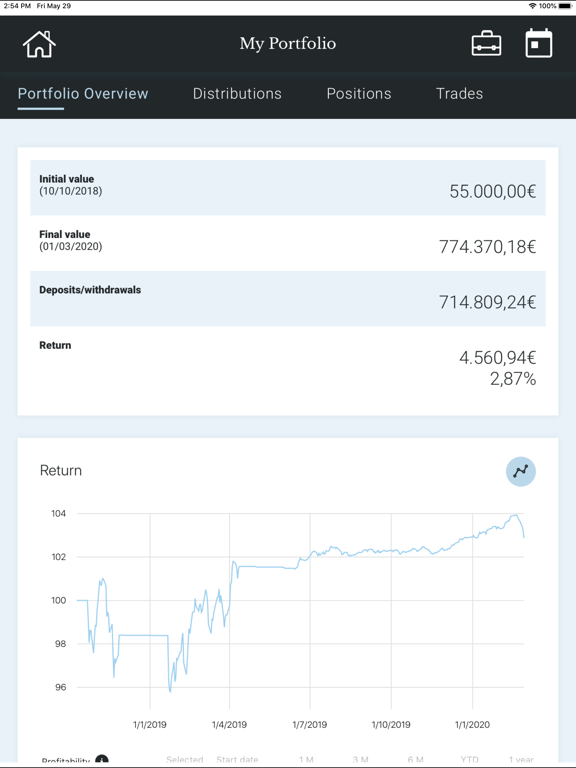
Task: Tap the Wi-Fi status icon
Action: point(532,6)
